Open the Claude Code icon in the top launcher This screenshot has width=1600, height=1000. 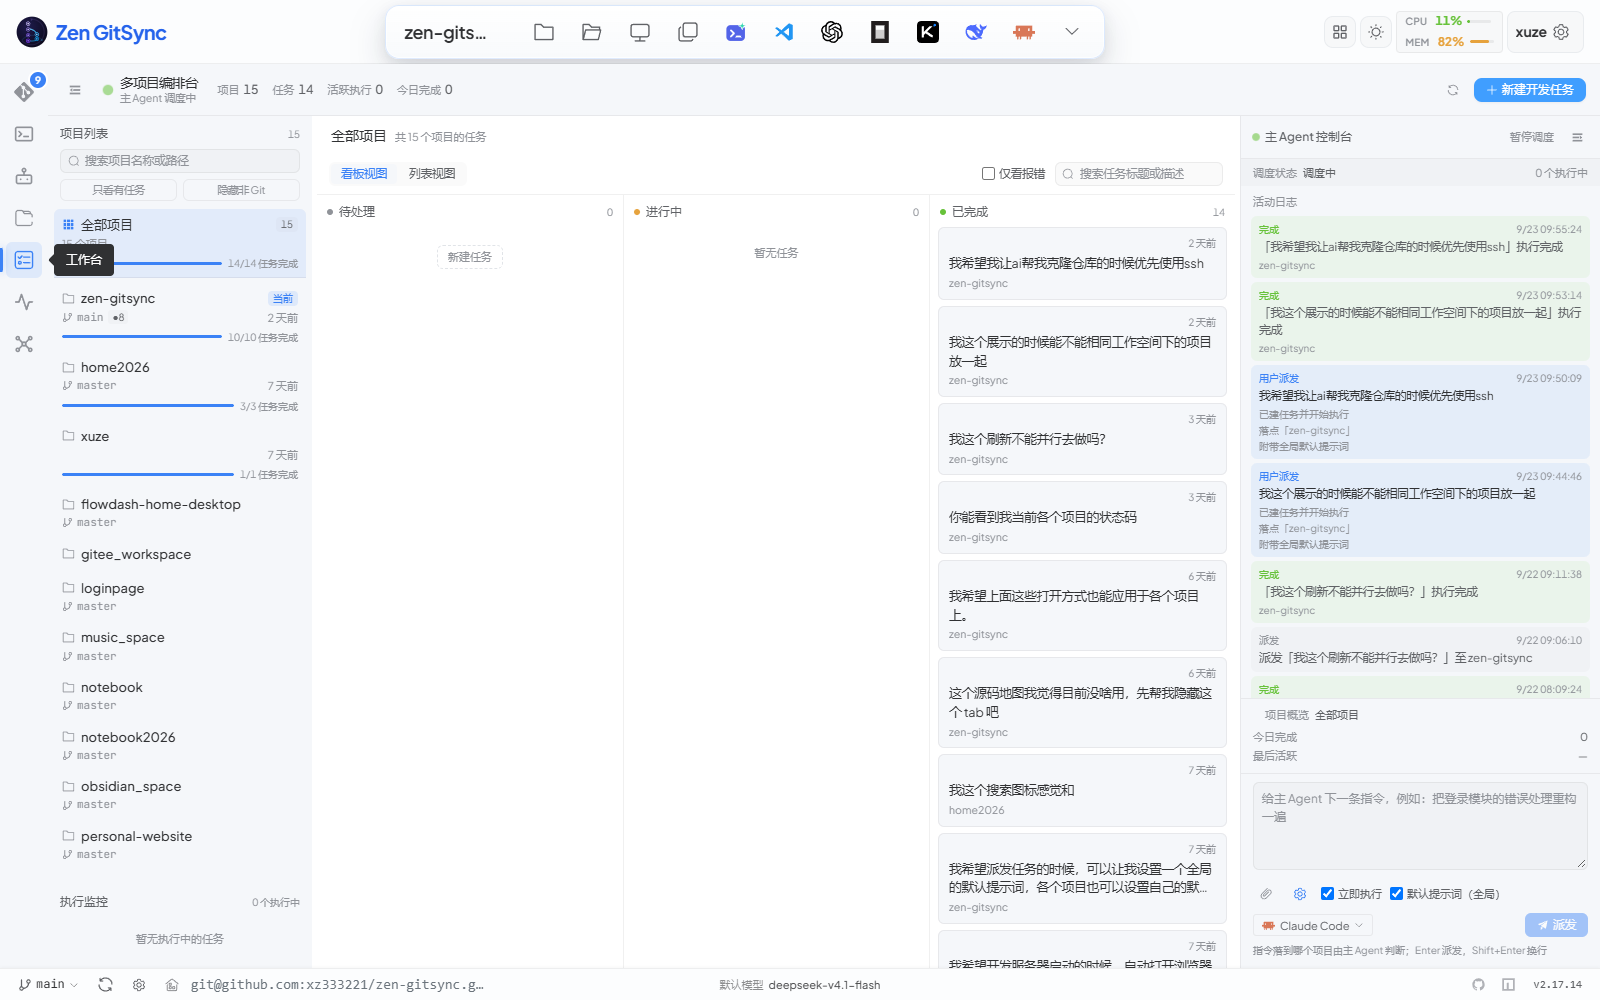pyautogui.click(x=1024, y=32)
